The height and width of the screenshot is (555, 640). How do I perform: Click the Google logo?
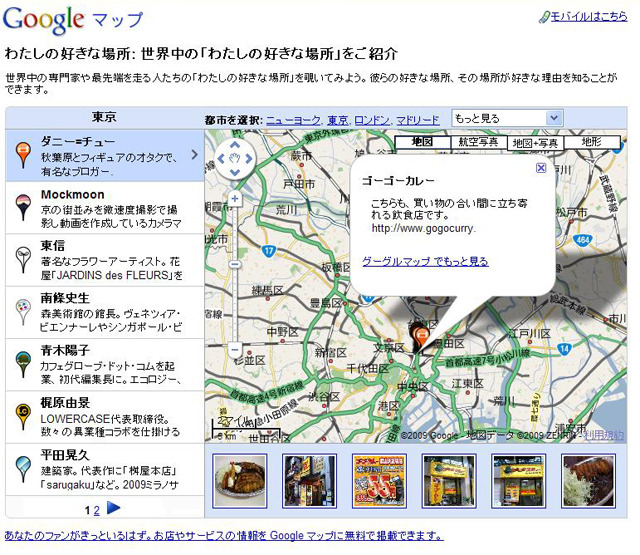44,20
